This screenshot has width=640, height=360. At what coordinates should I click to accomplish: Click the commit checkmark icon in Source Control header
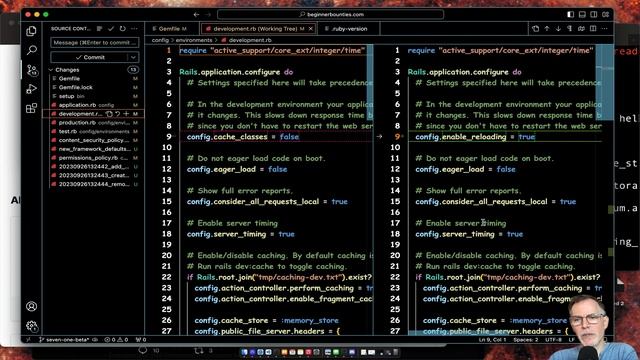[x=111, y=29]
